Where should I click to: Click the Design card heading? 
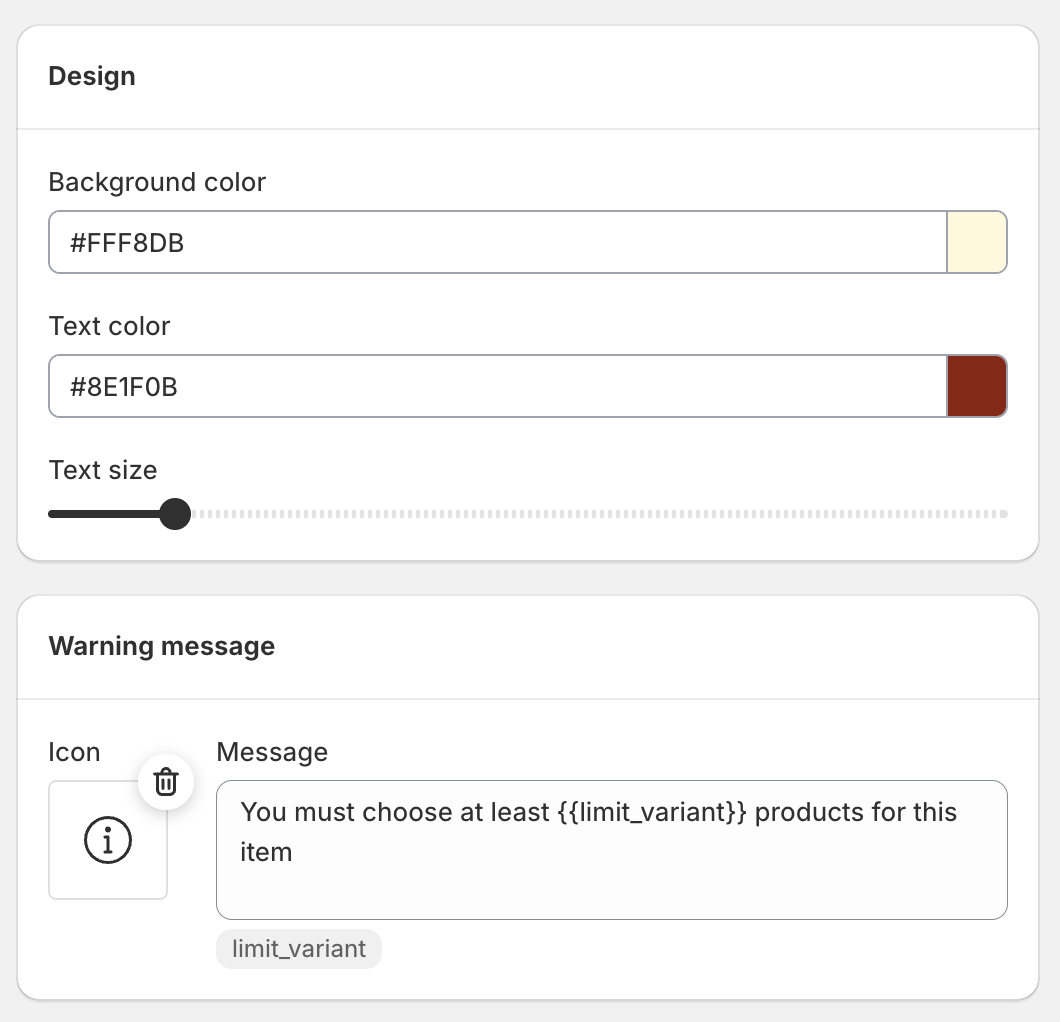coord(92,77)
